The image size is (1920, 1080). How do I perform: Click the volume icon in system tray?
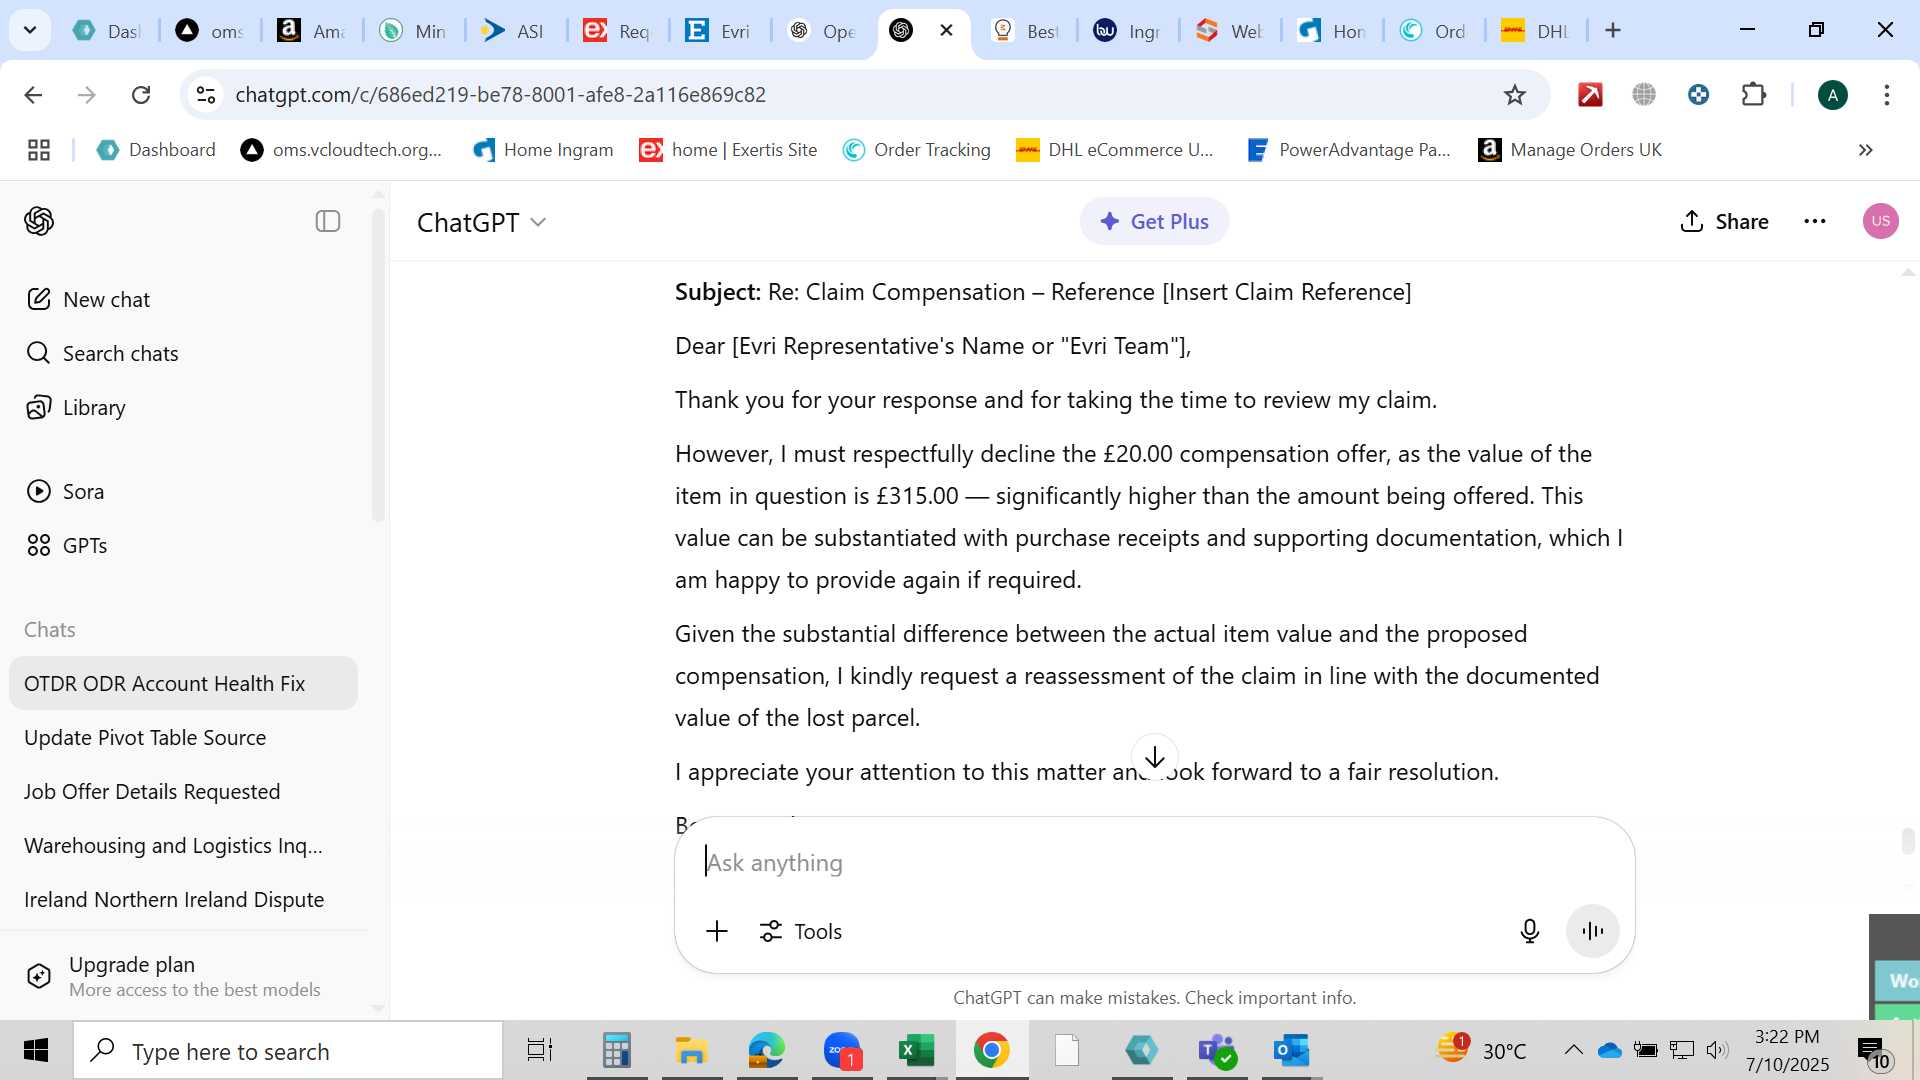(1717, 1050)
